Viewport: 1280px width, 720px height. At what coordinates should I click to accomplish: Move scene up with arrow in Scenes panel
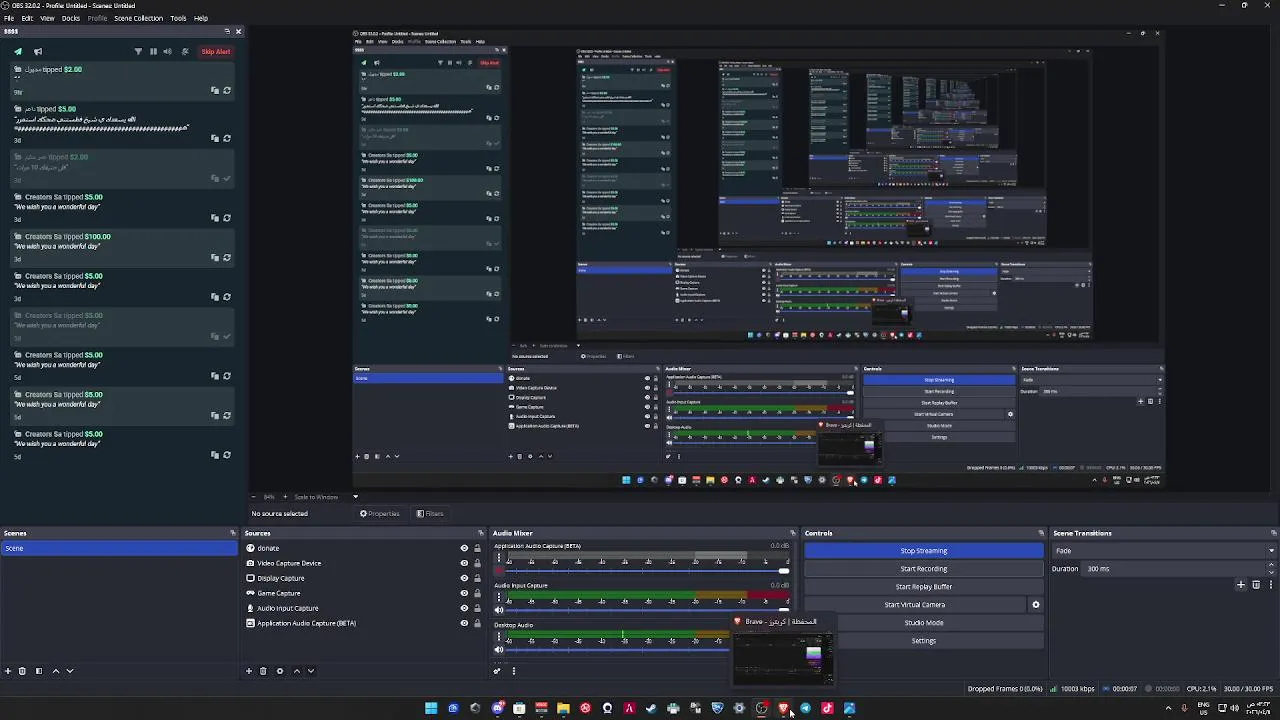click(x=55, y=671)
